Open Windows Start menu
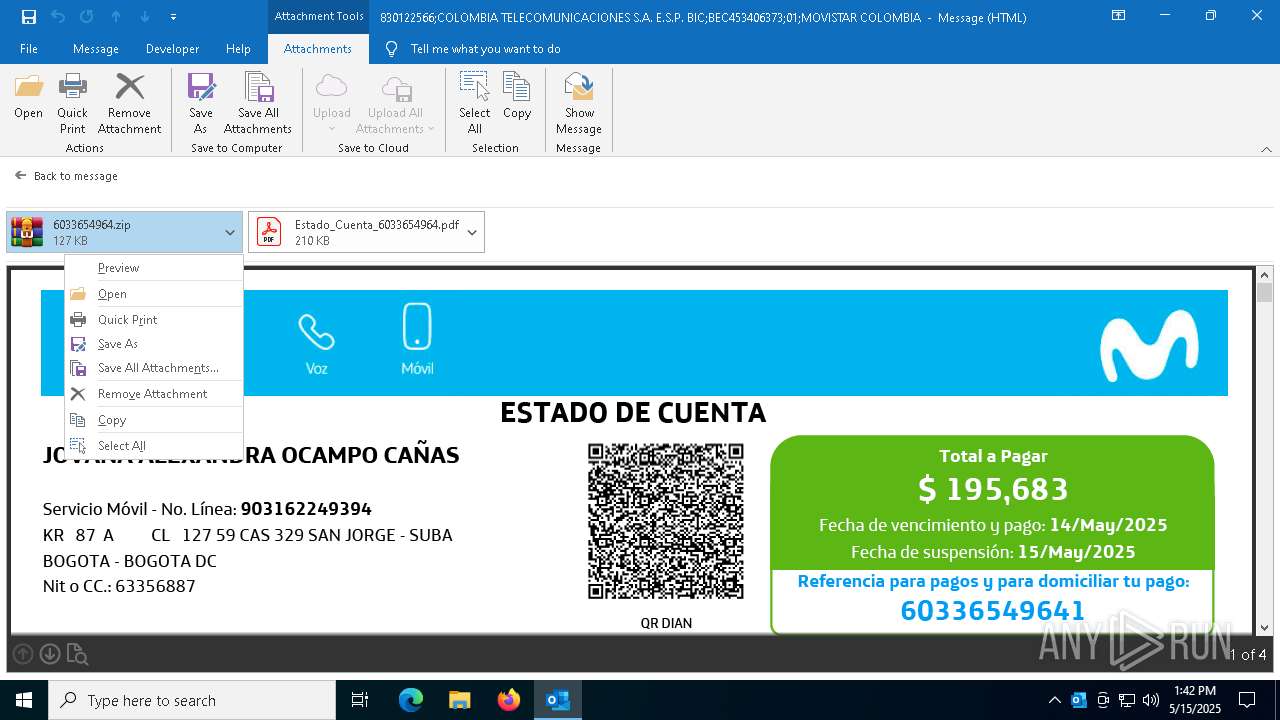 coord(24,700)
